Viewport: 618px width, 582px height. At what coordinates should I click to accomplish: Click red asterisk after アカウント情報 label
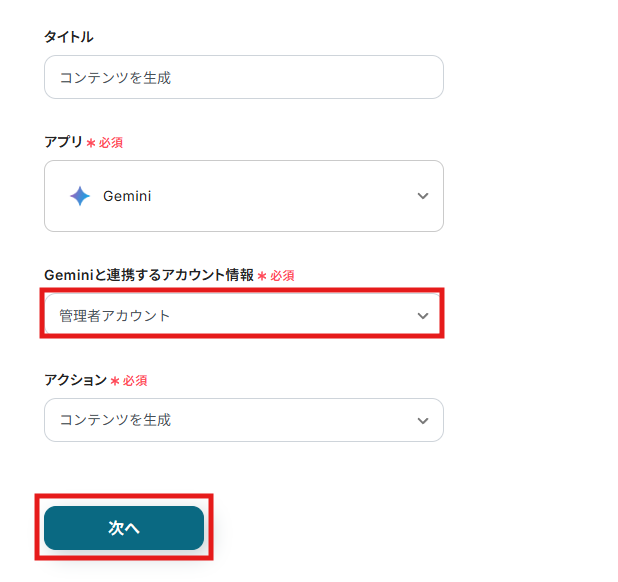262,276
